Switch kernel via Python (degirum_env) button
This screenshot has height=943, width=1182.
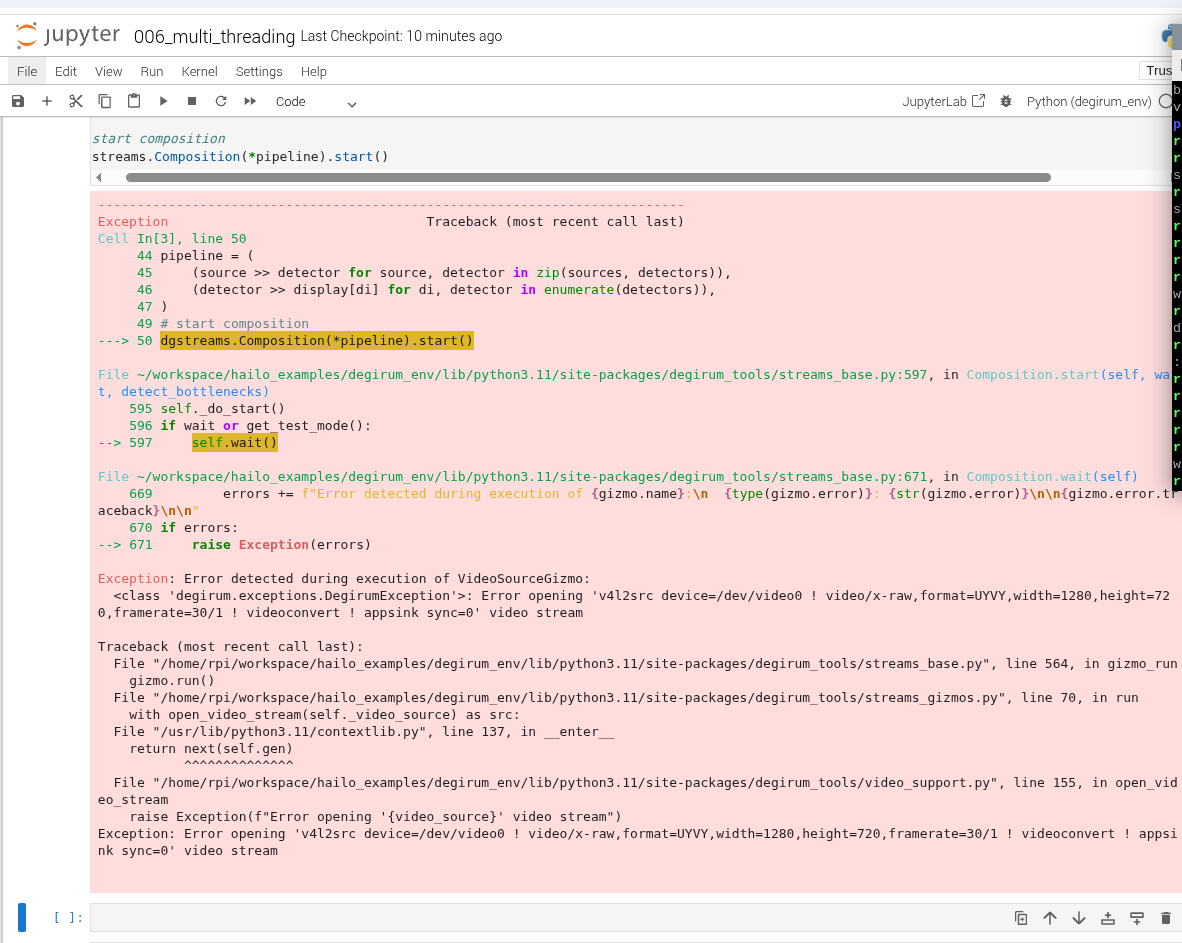click(1088, 101)
